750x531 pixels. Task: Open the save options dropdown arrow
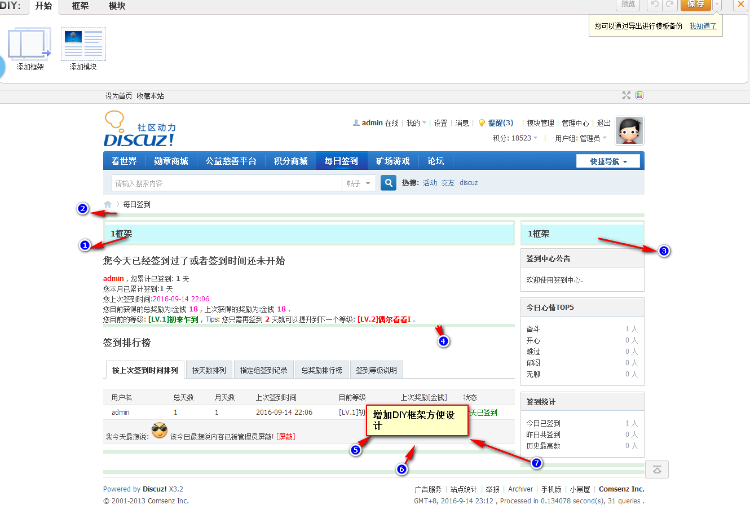tap(717, 4)
